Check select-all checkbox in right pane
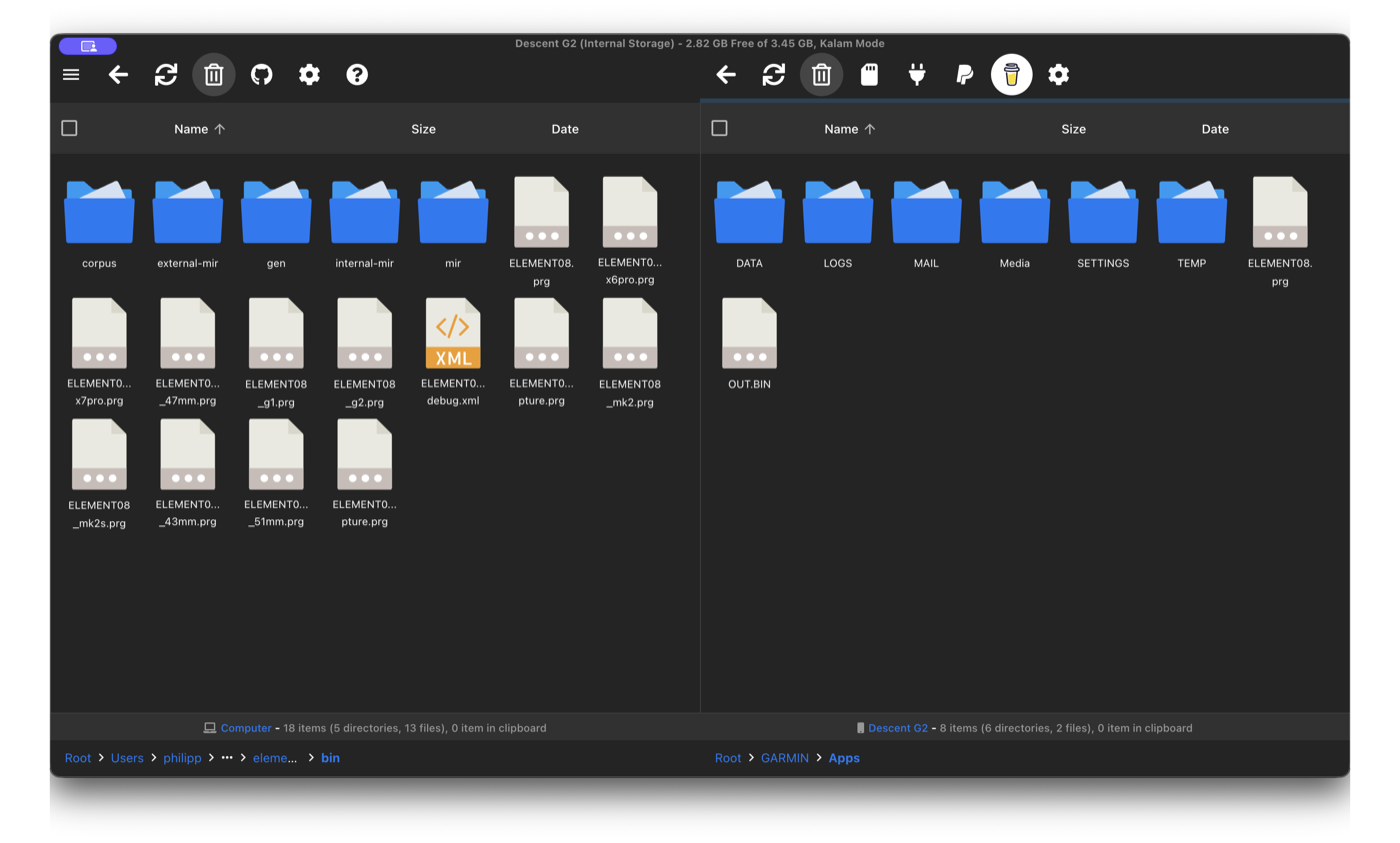The height and width of the screenshot is (843, 1400). [x=719, y=128]
